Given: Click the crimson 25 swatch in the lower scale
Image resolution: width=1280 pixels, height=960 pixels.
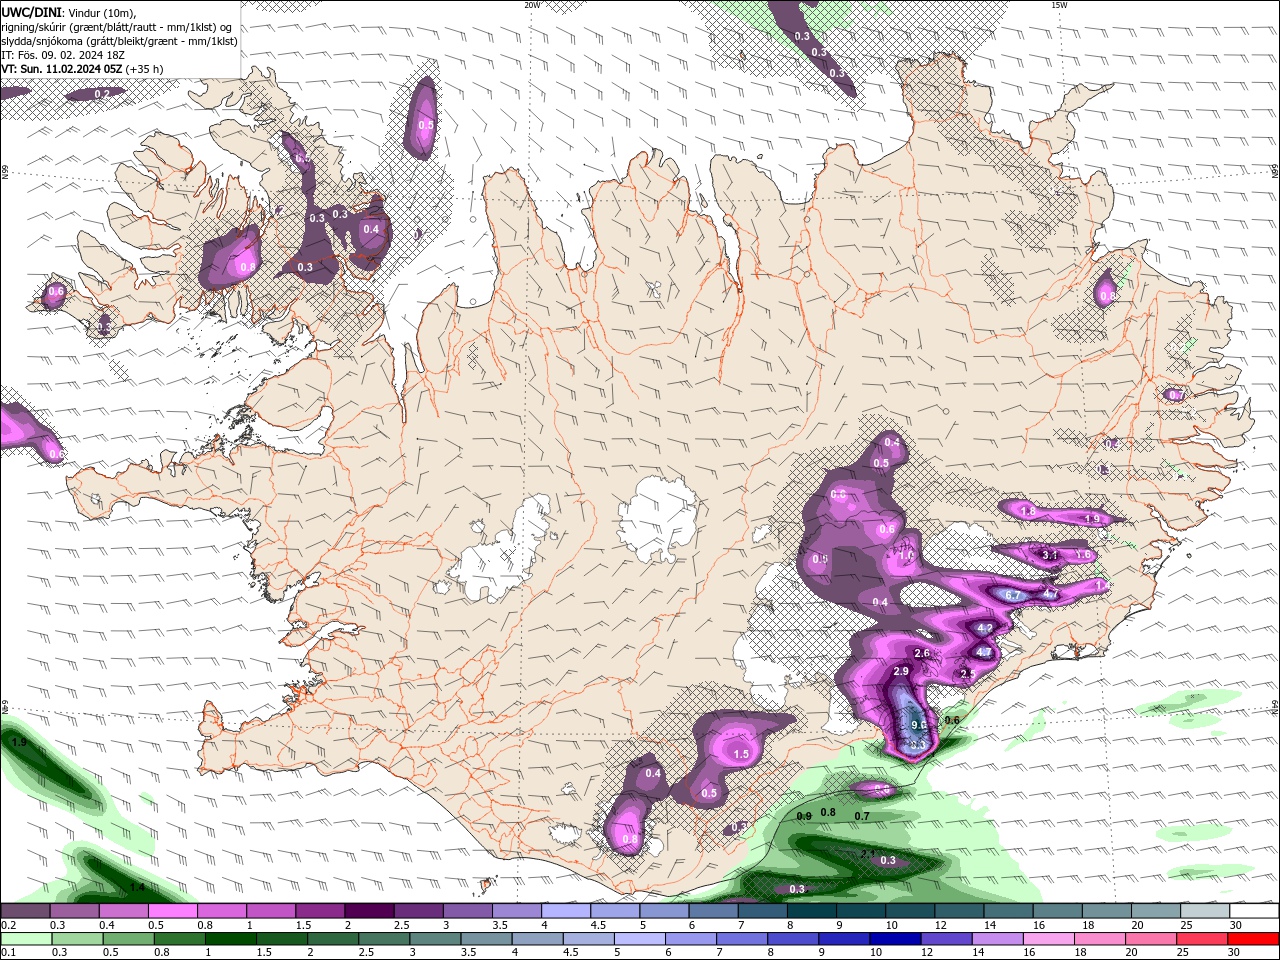Looking at the screenshot, I should 1202,939.
